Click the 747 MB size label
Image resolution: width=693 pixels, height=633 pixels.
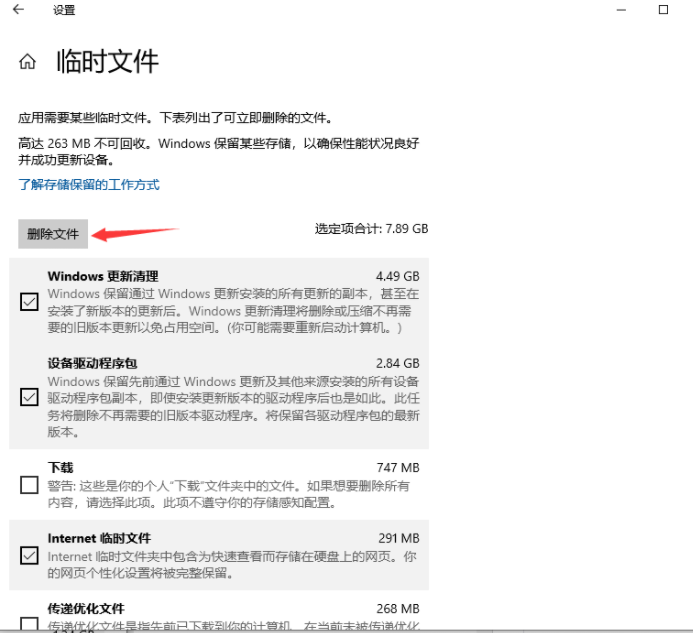[x=397, y=467]
